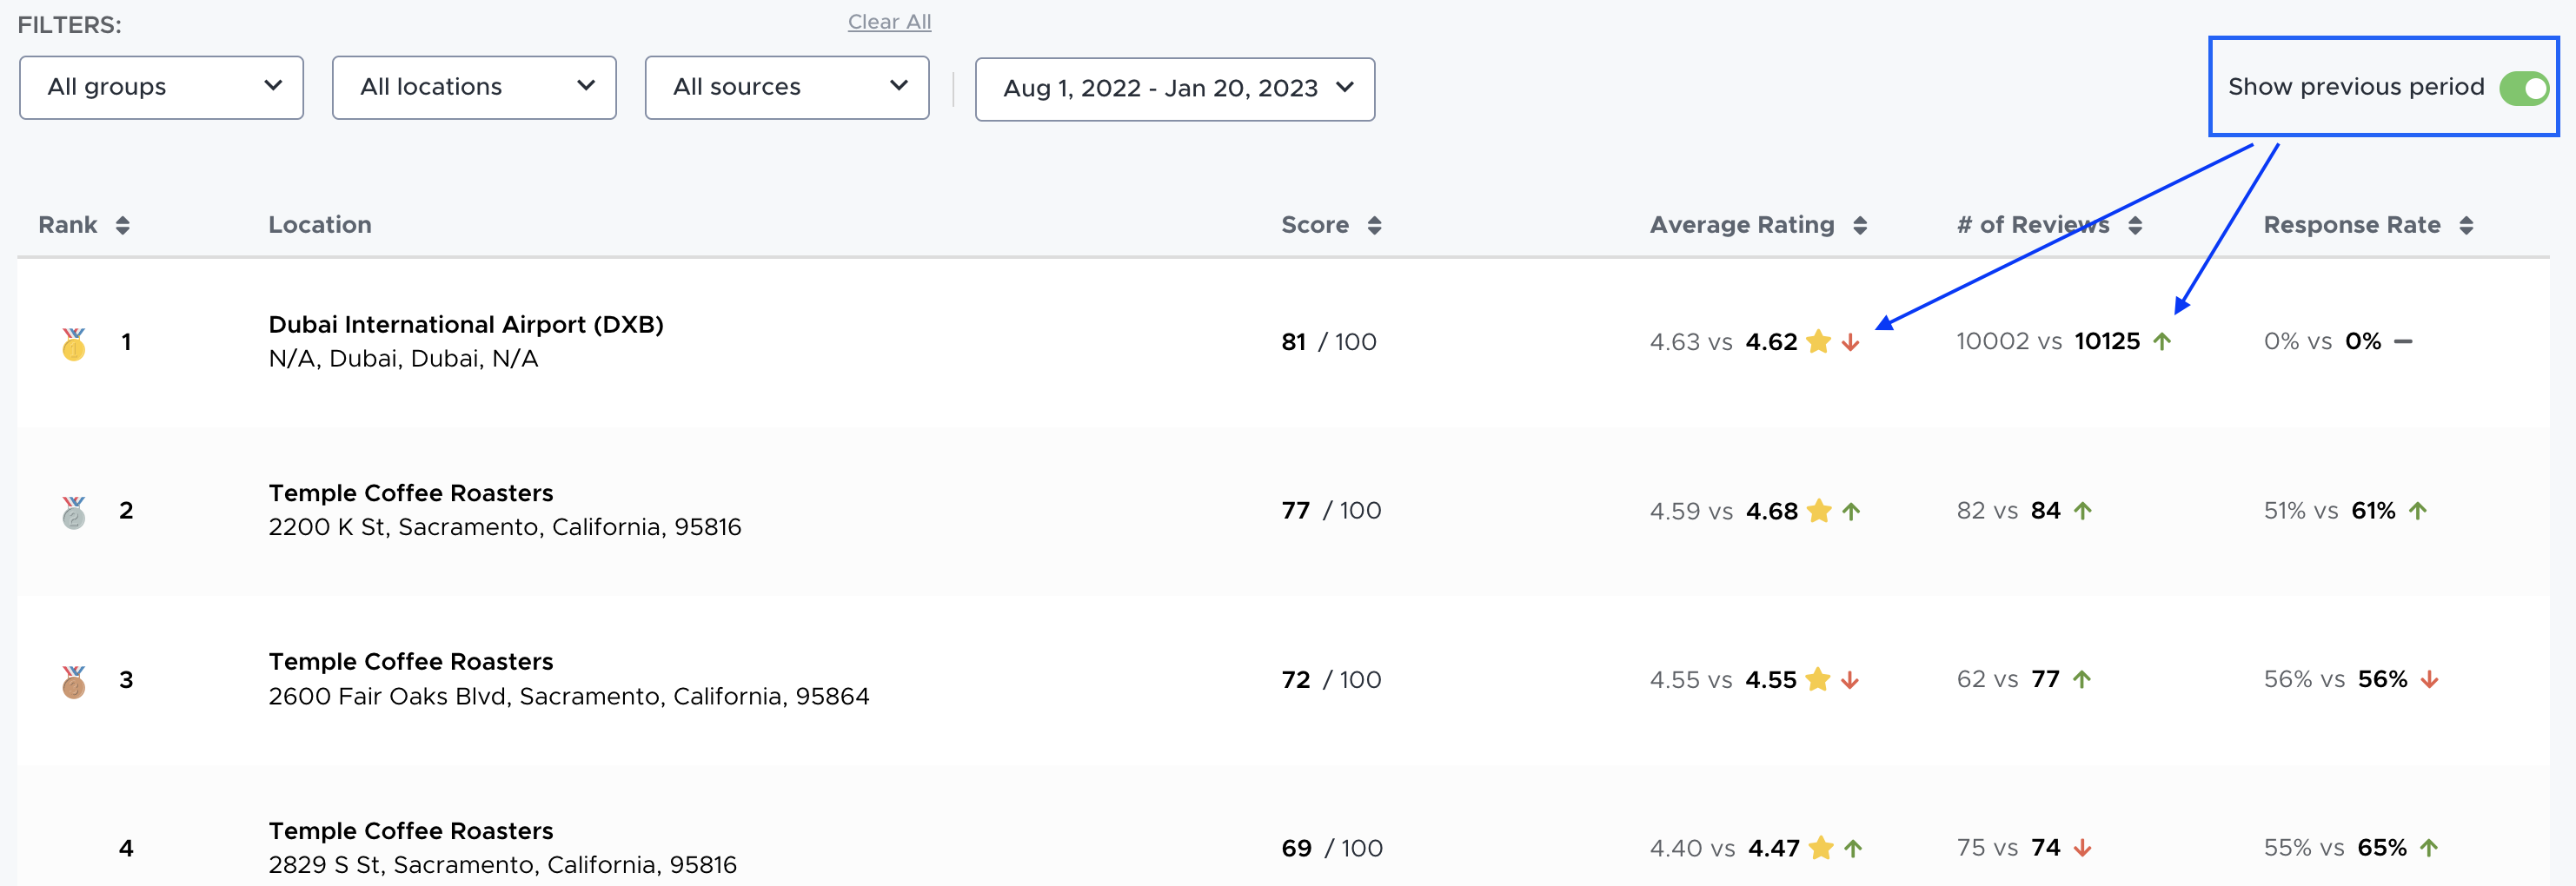Click the review count 10002 vs 10125
The image size is (2576, 886).
[x=2048, y=342]
